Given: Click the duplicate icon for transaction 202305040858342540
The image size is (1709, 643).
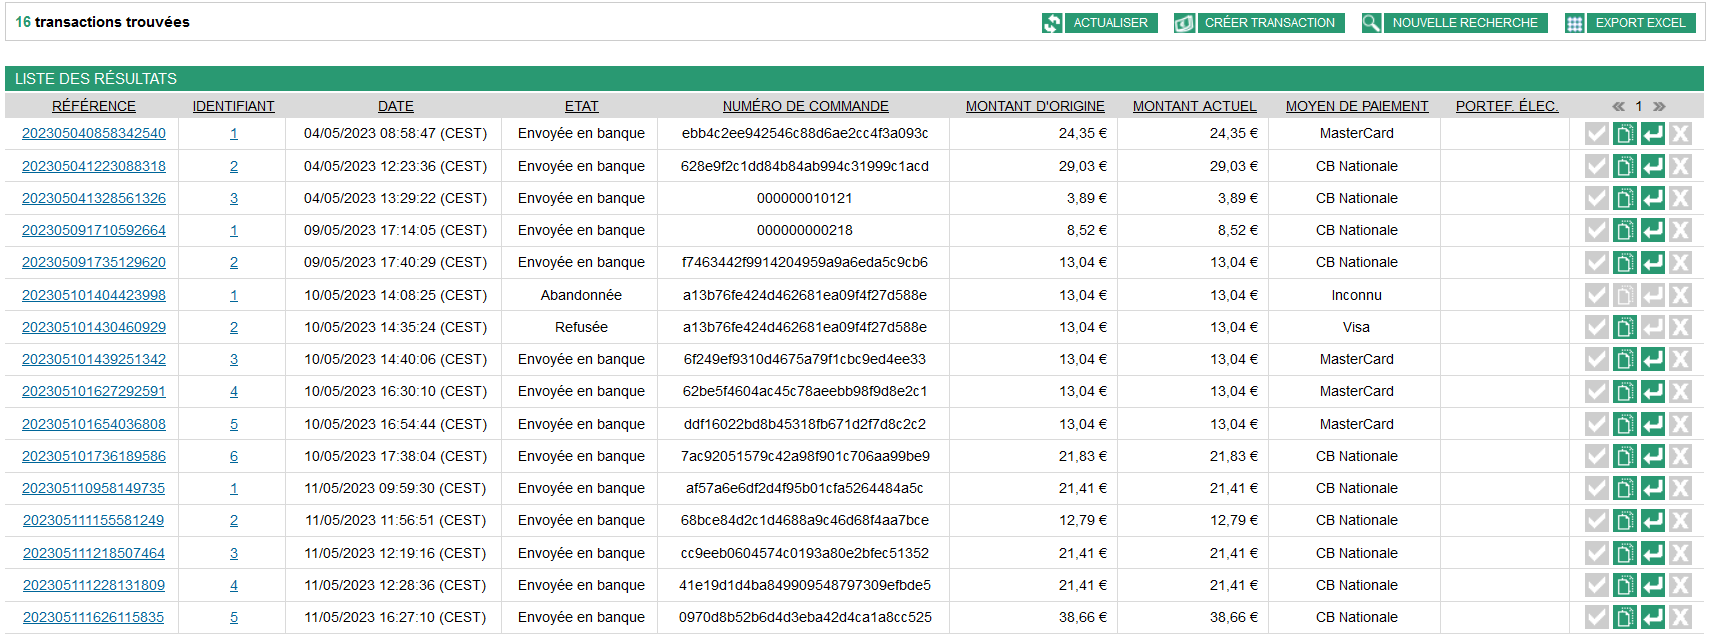Looking at the screenshot, I should click(x=1625, y=134).
